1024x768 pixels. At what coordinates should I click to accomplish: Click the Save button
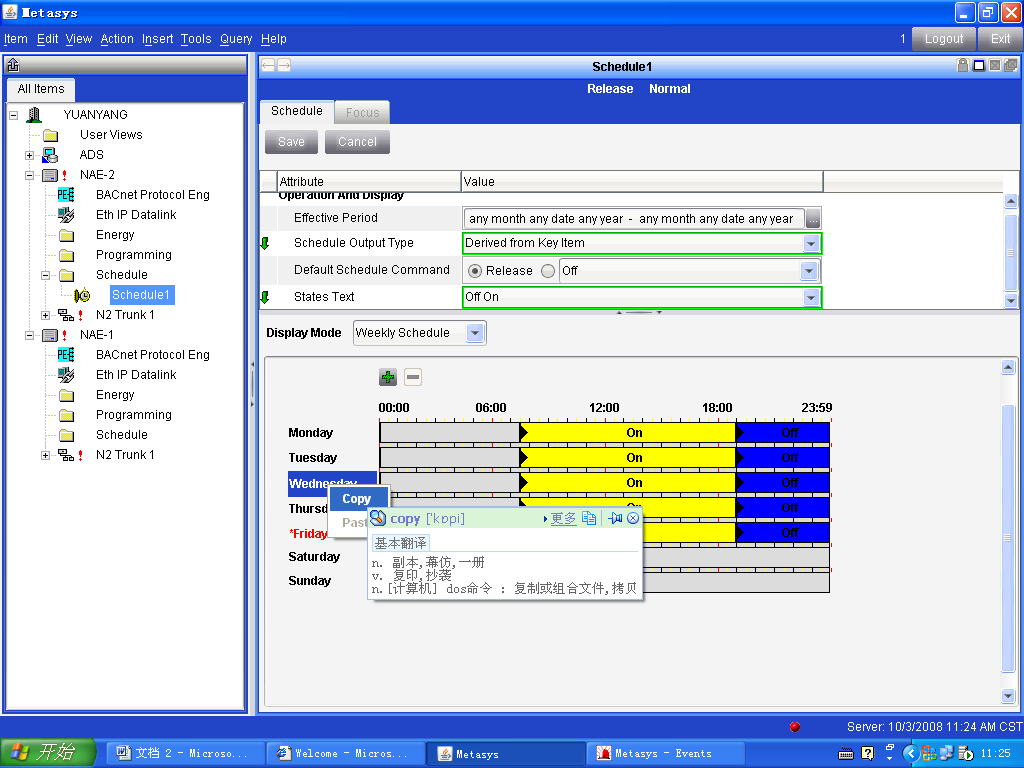pyautogui.click(x=291, y=142)
